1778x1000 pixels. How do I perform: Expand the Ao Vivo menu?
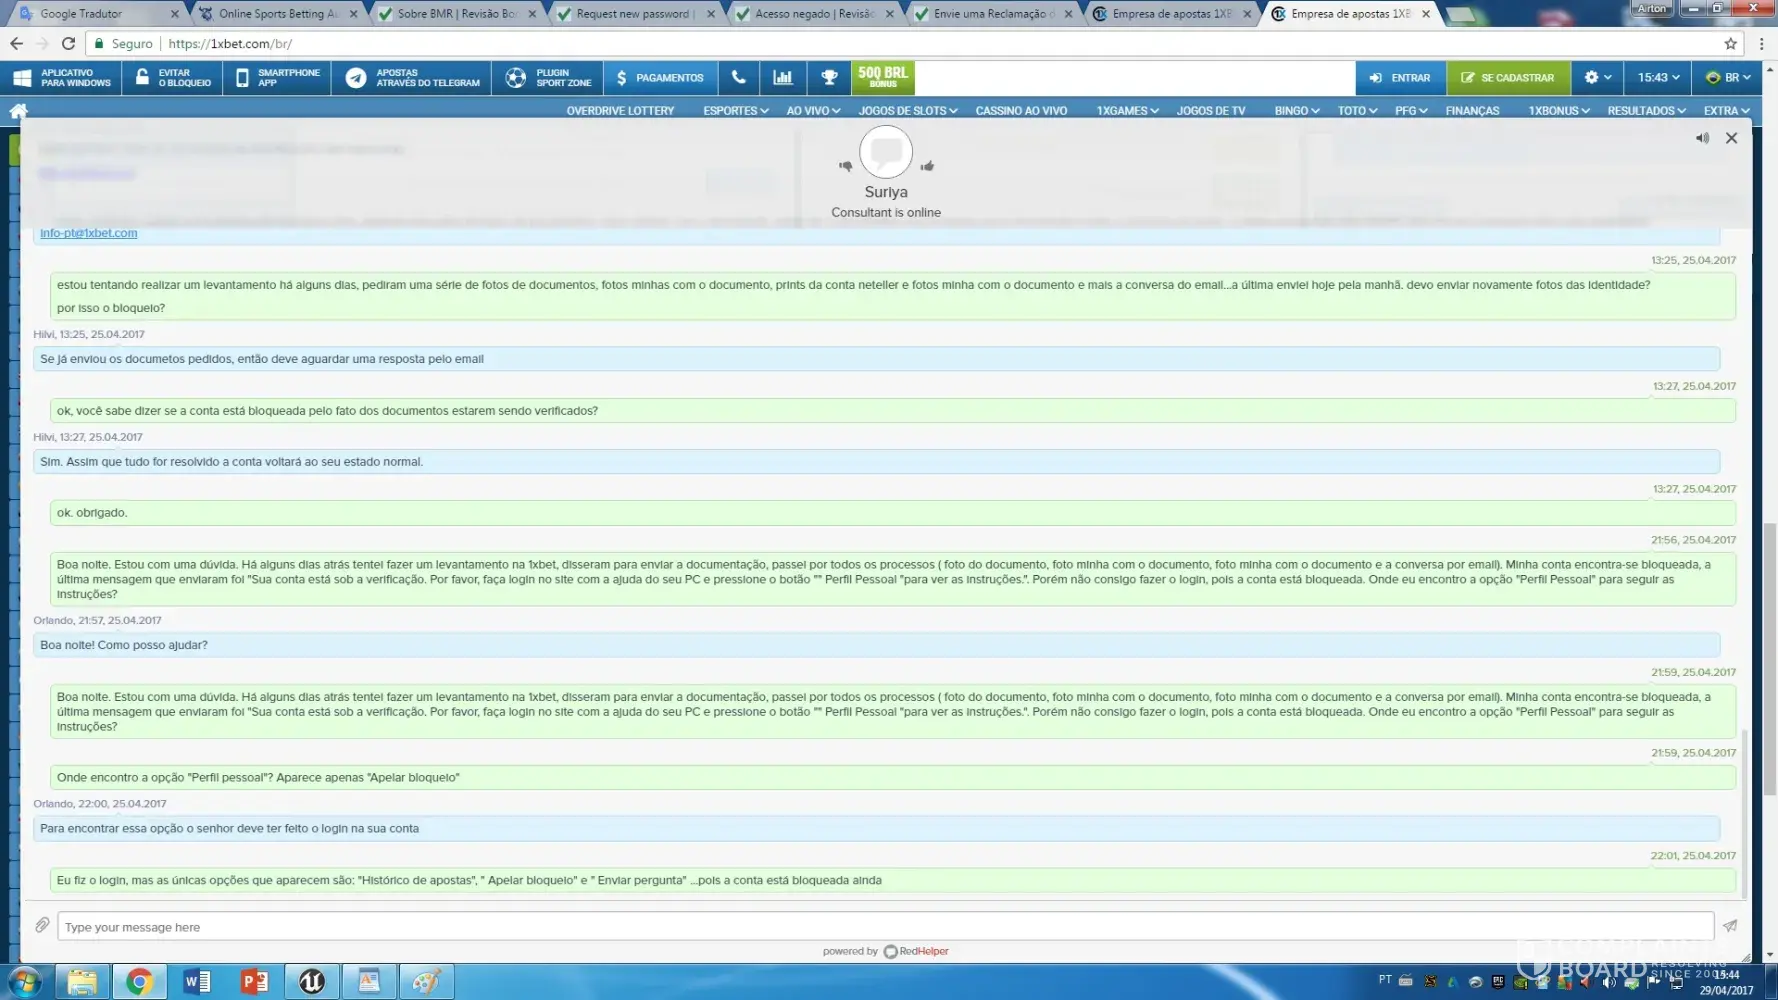pos(813,111)
